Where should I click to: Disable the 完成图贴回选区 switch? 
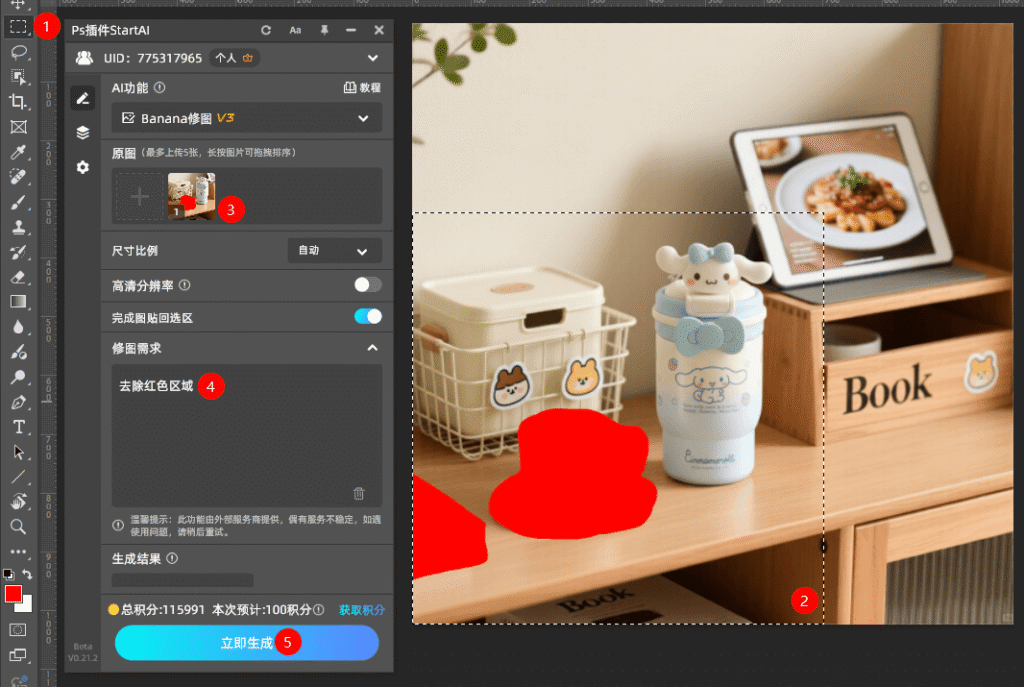click(367, 314)
